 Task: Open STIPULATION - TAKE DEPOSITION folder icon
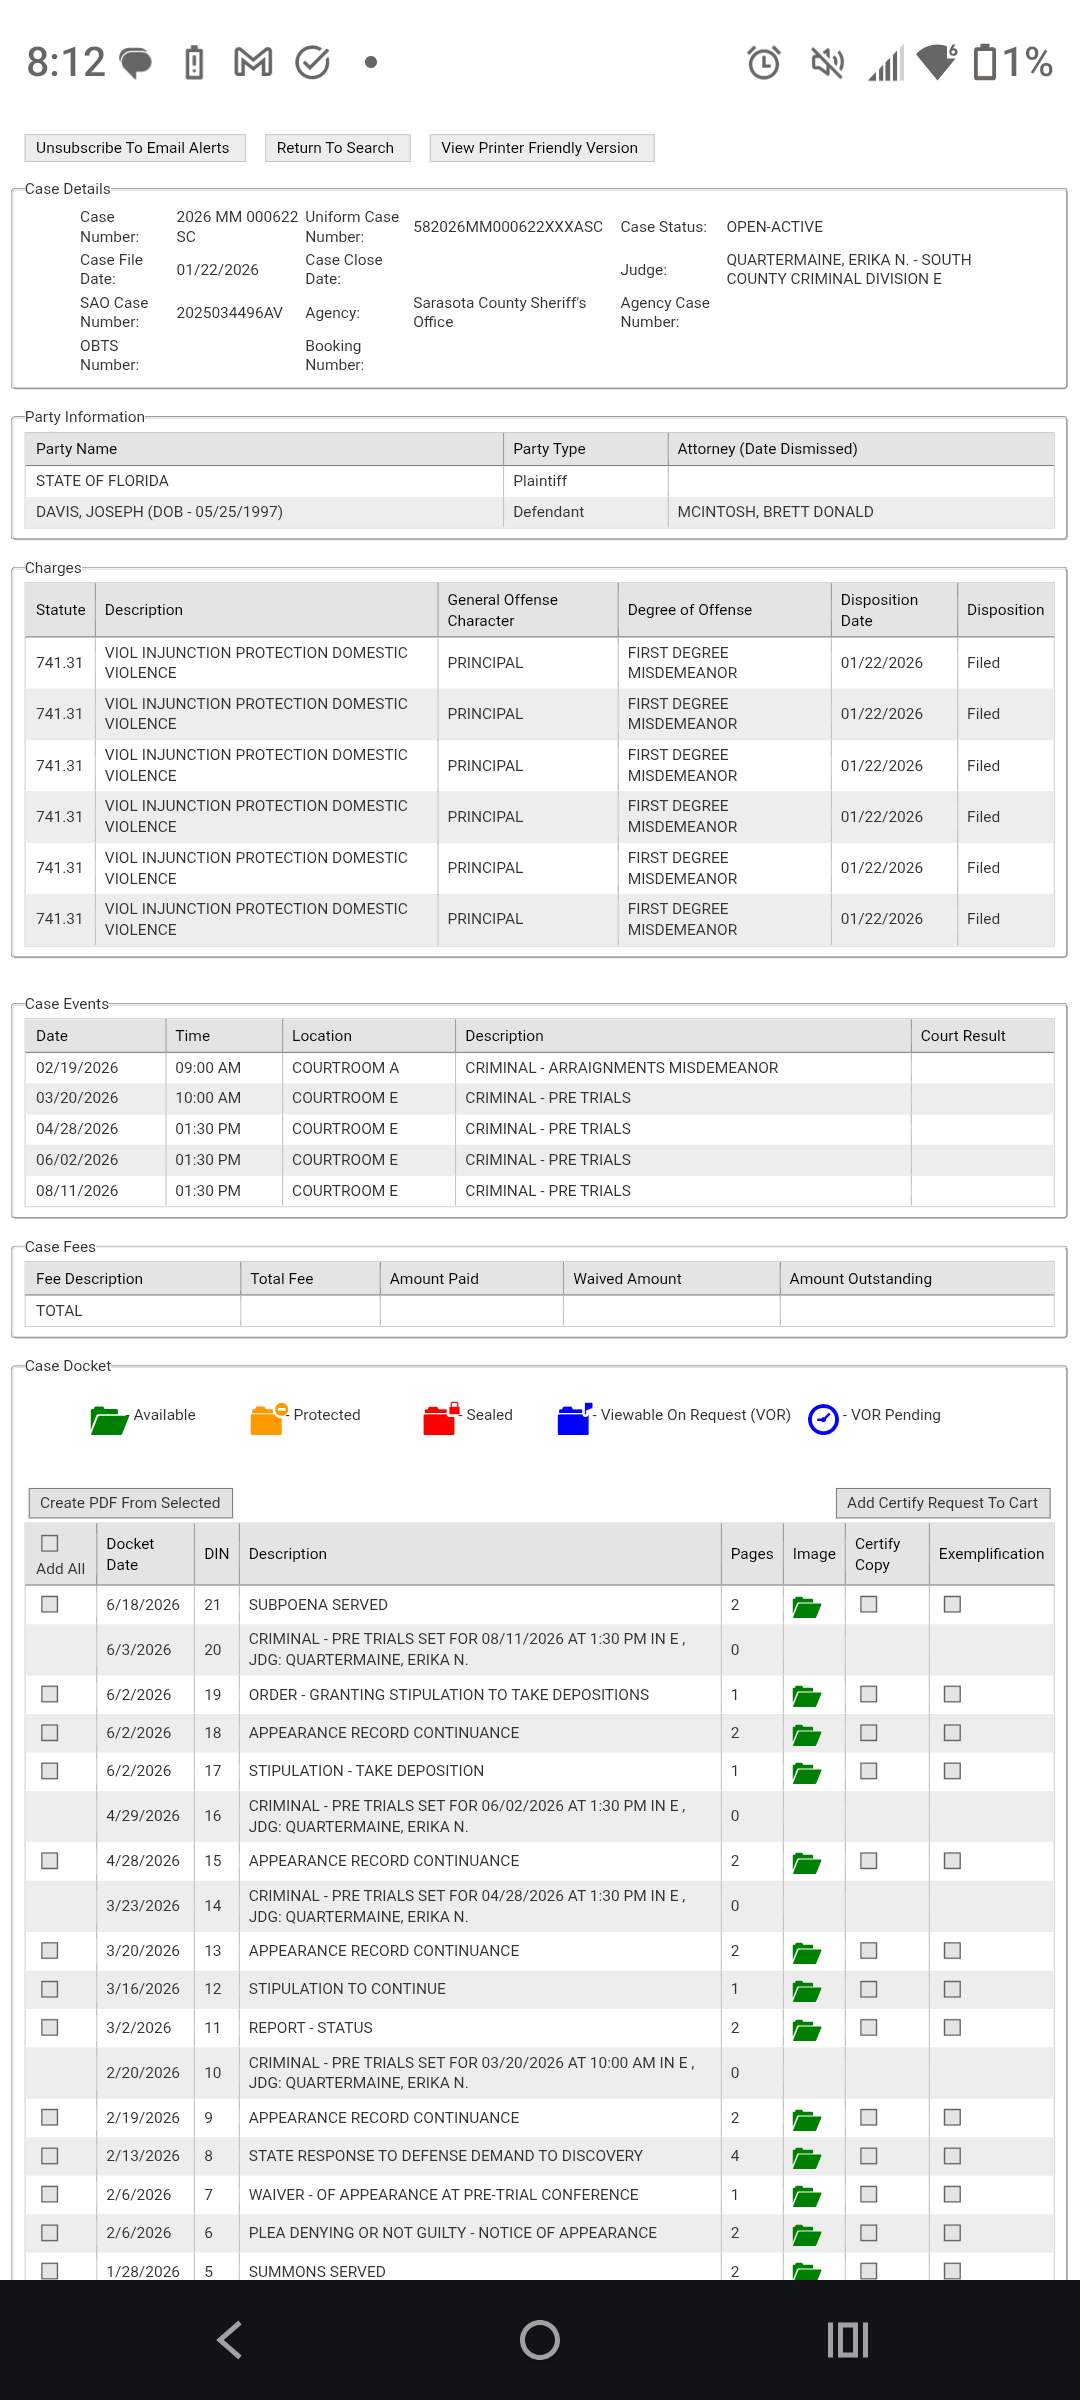806,1773
